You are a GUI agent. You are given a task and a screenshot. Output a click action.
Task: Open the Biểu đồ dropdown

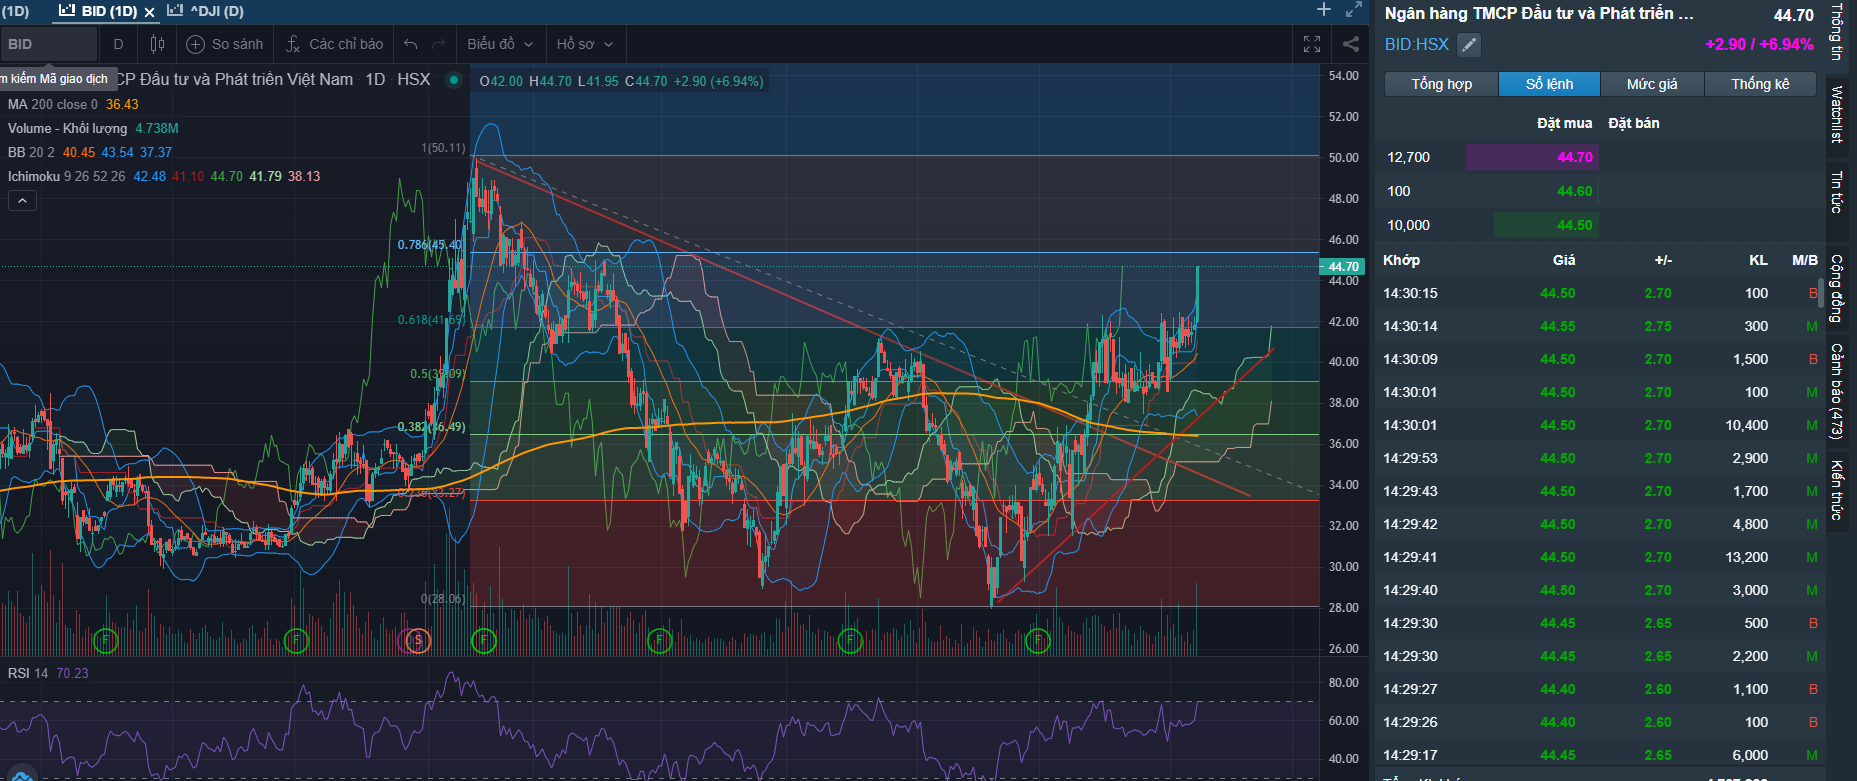click(x=500, y=44)
